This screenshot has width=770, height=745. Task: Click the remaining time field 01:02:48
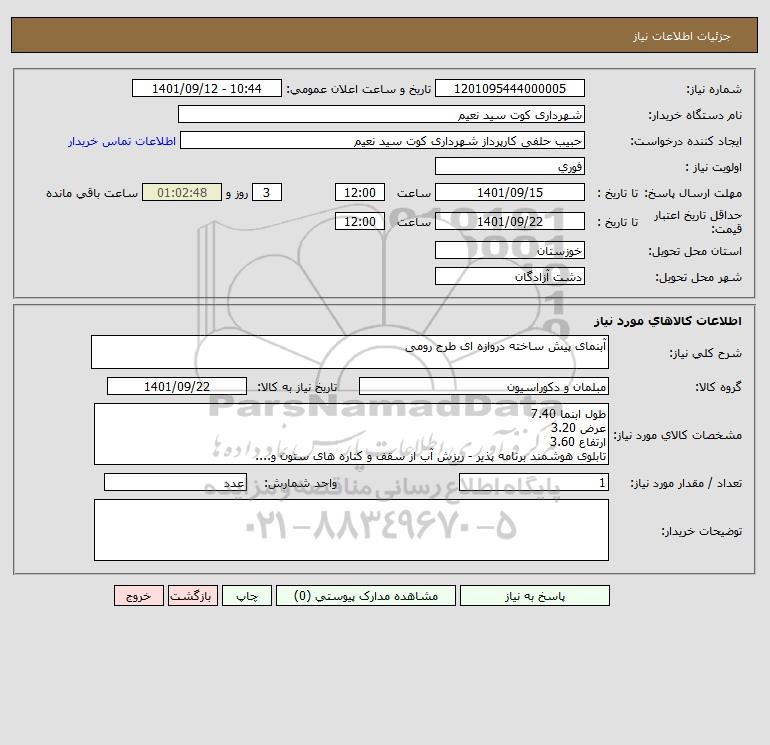182,193
